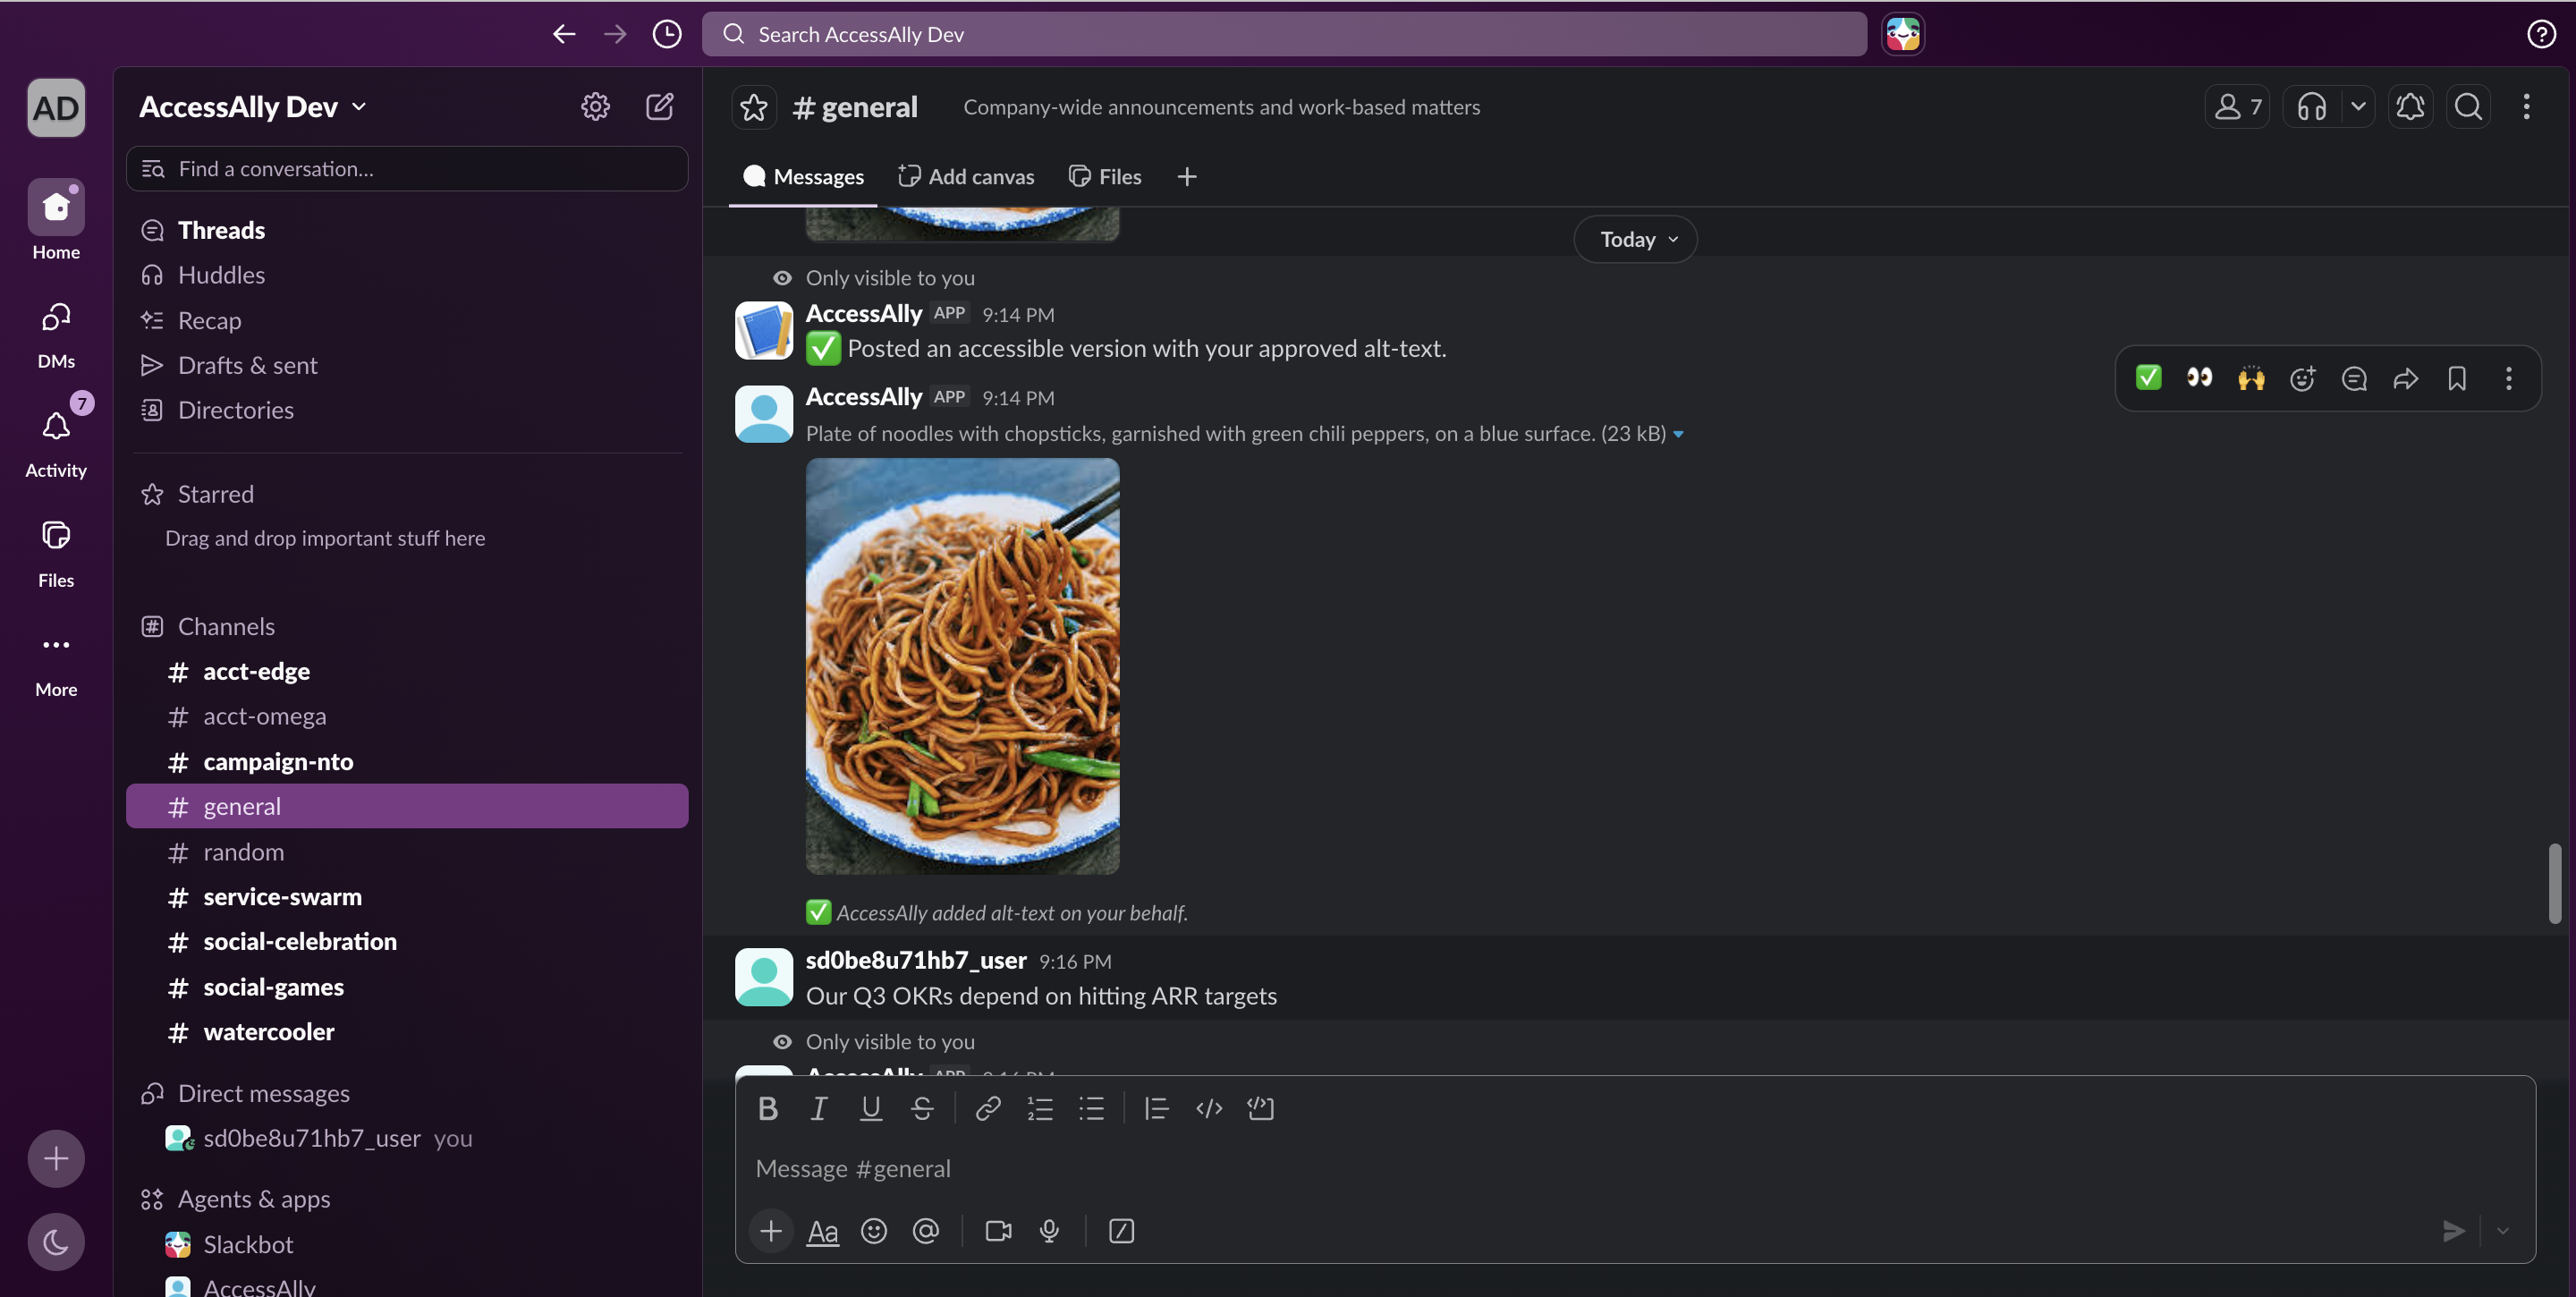Mention someone with the @ icon
The image size is (2576, 1297).
point(926,1231)
